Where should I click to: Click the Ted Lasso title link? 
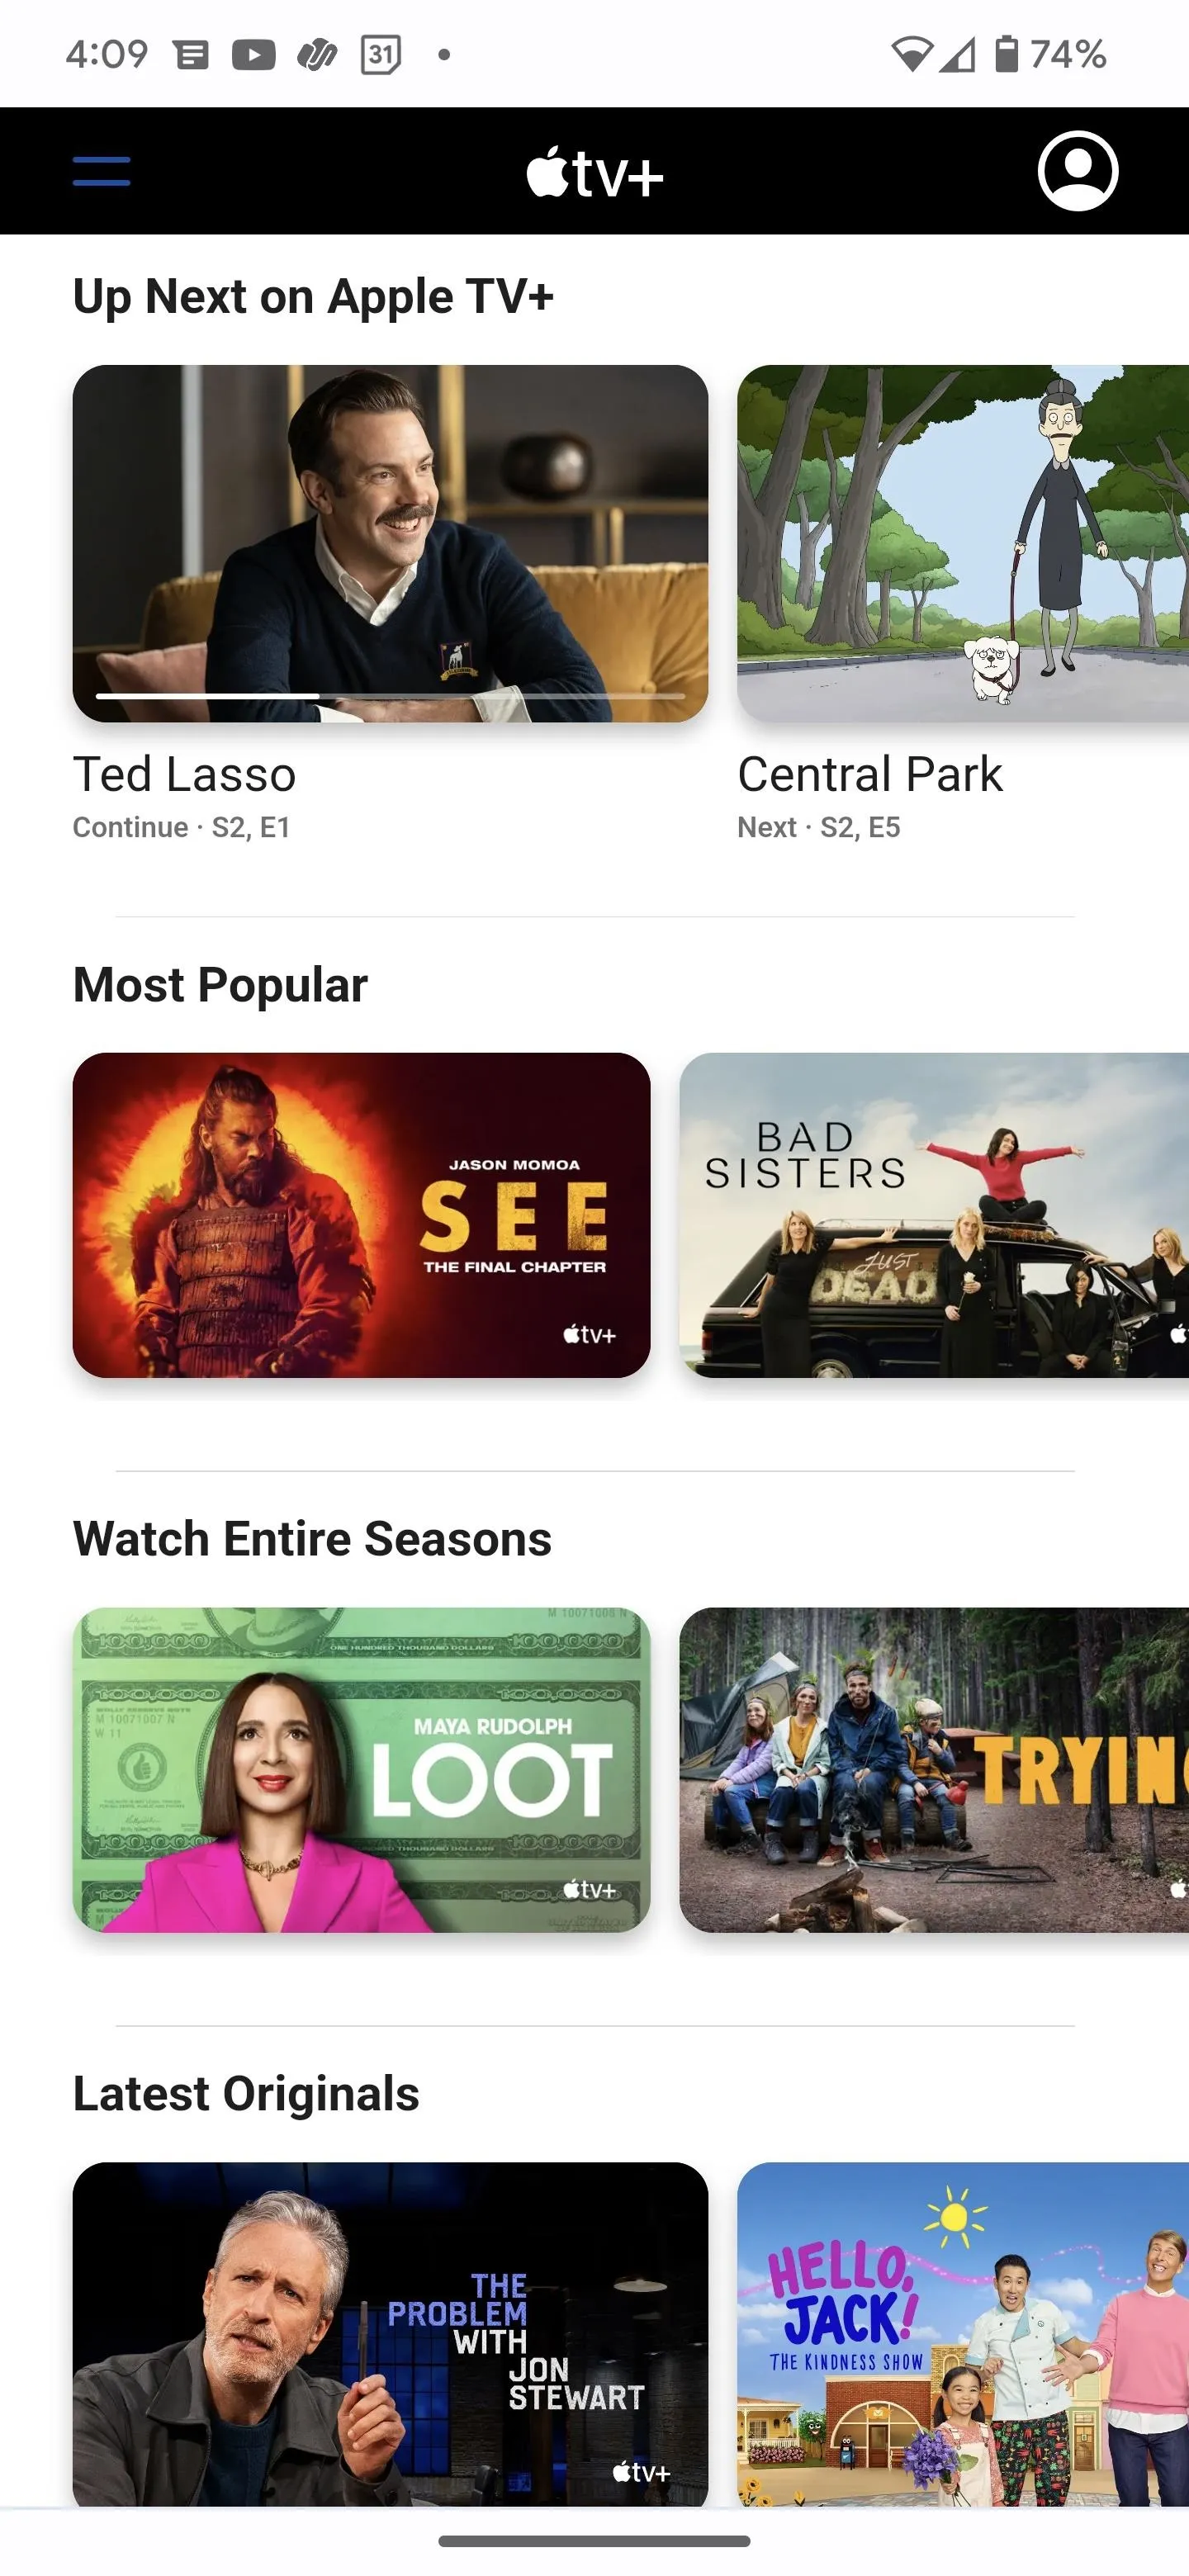pos(184,774)
